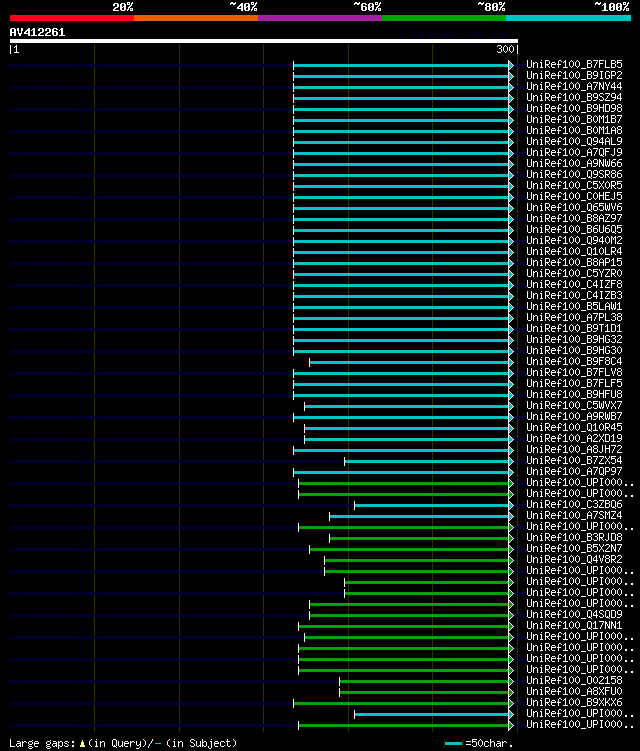Screen dimensions: 640x751
Task: Select the UniRef100_Q10R45 label
Action: [574, 428]
